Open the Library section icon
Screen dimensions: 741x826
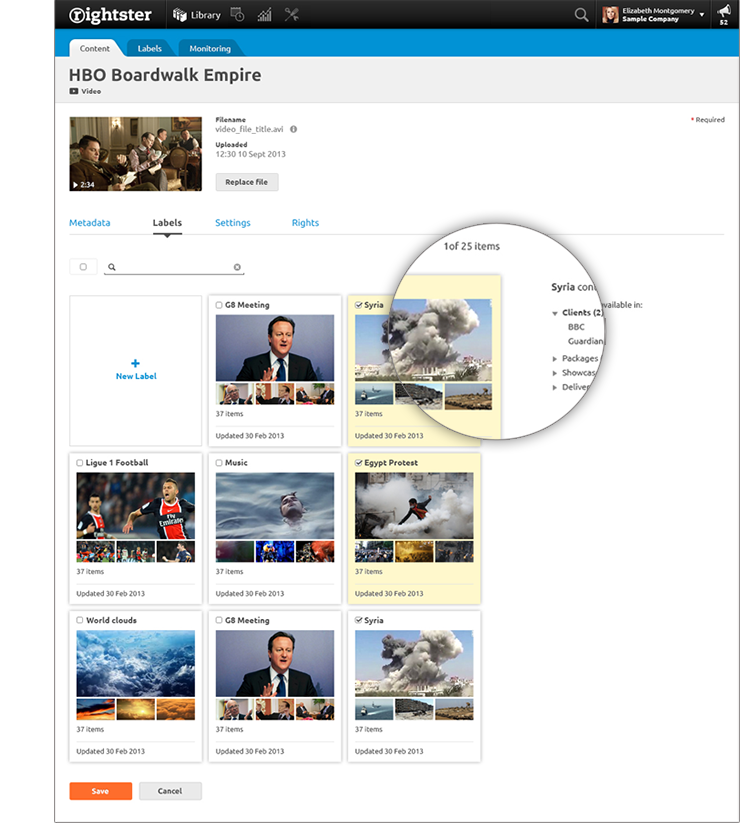(x=180, y=15)
